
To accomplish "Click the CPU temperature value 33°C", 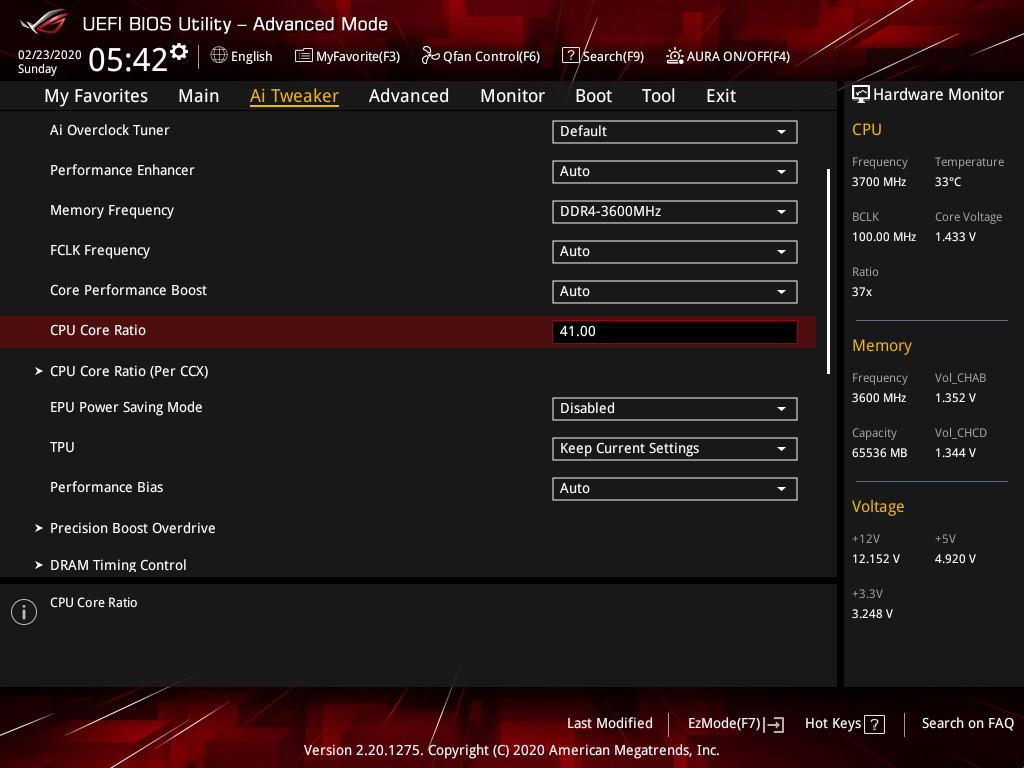I will click(x=948, y=182).
